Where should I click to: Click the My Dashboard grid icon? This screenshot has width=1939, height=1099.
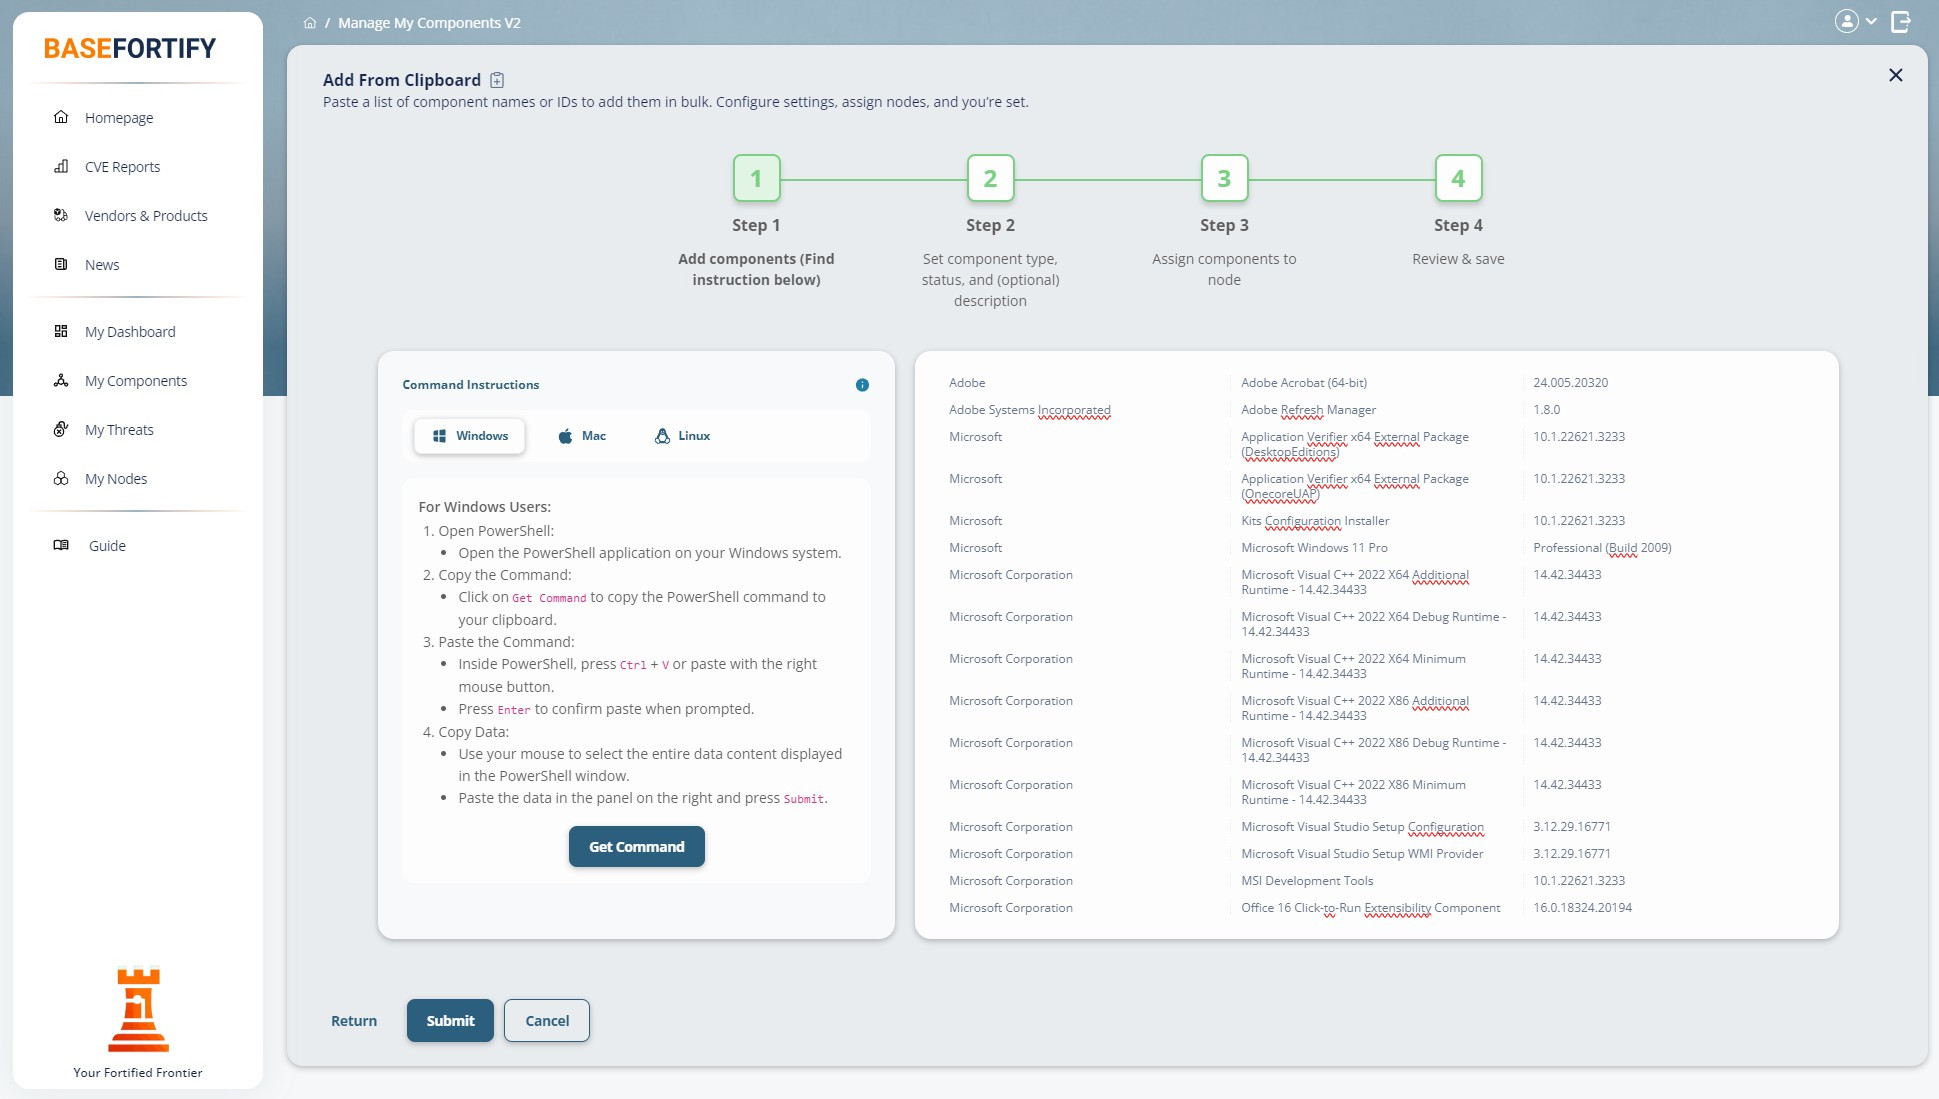(61, 332)
